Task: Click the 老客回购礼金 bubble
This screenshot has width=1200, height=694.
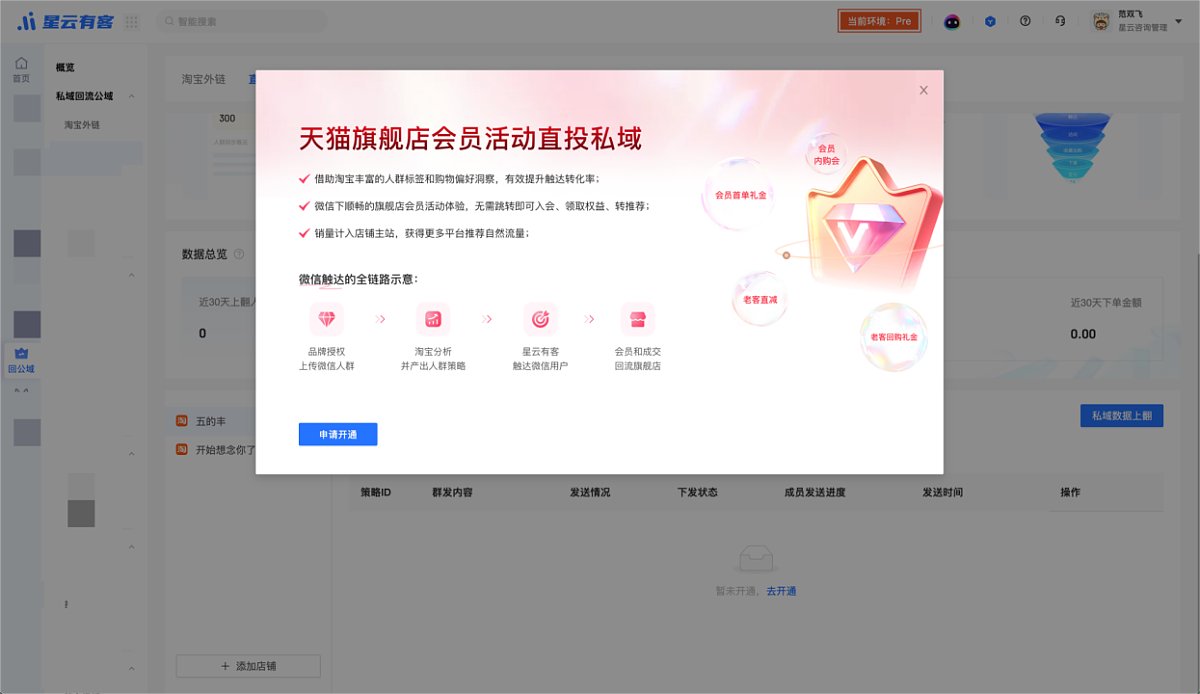Action: 893,338
